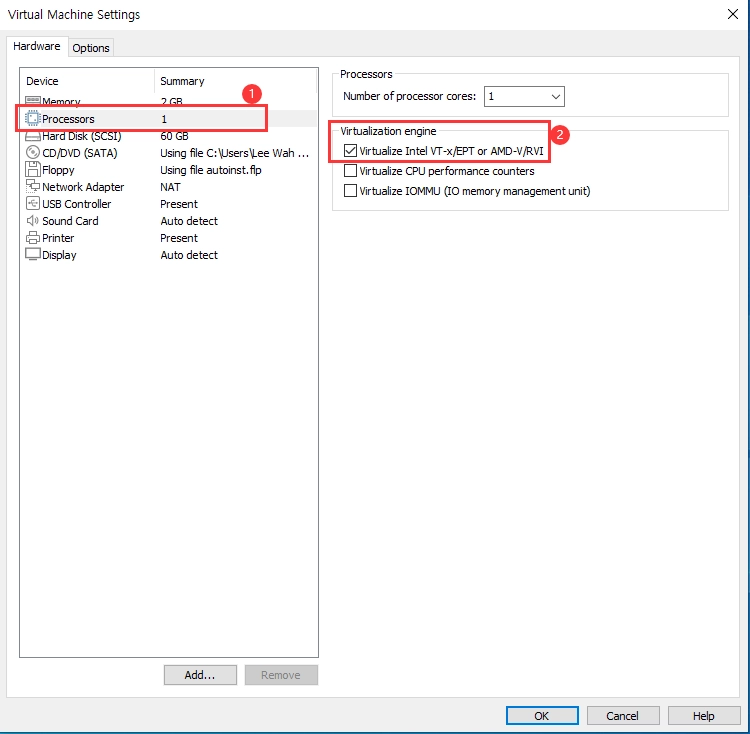Click the 60 GB summary value
750x734 pixels.
pyautogui.click(x=175, y=136)
